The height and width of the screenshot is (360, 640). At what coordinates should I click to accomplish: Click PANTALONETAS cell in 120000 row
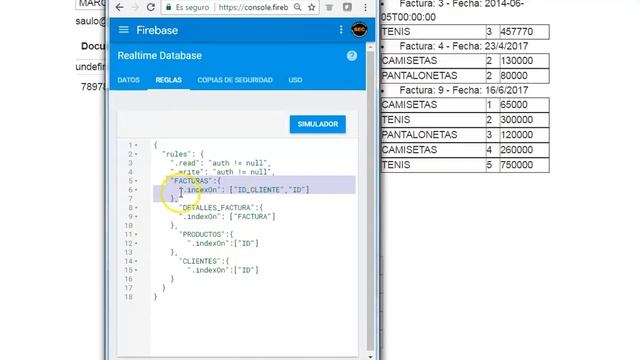pyautogui.click(x=433, y=135)
